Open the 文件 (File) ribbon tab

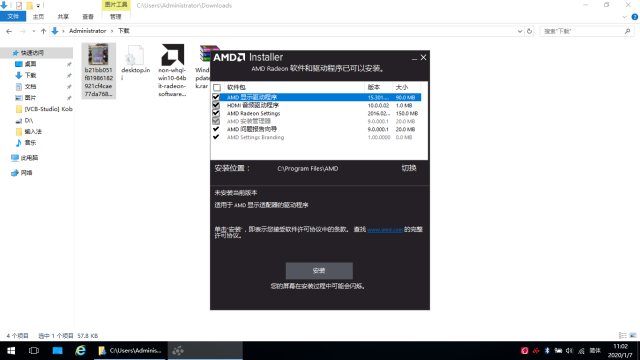13,16
